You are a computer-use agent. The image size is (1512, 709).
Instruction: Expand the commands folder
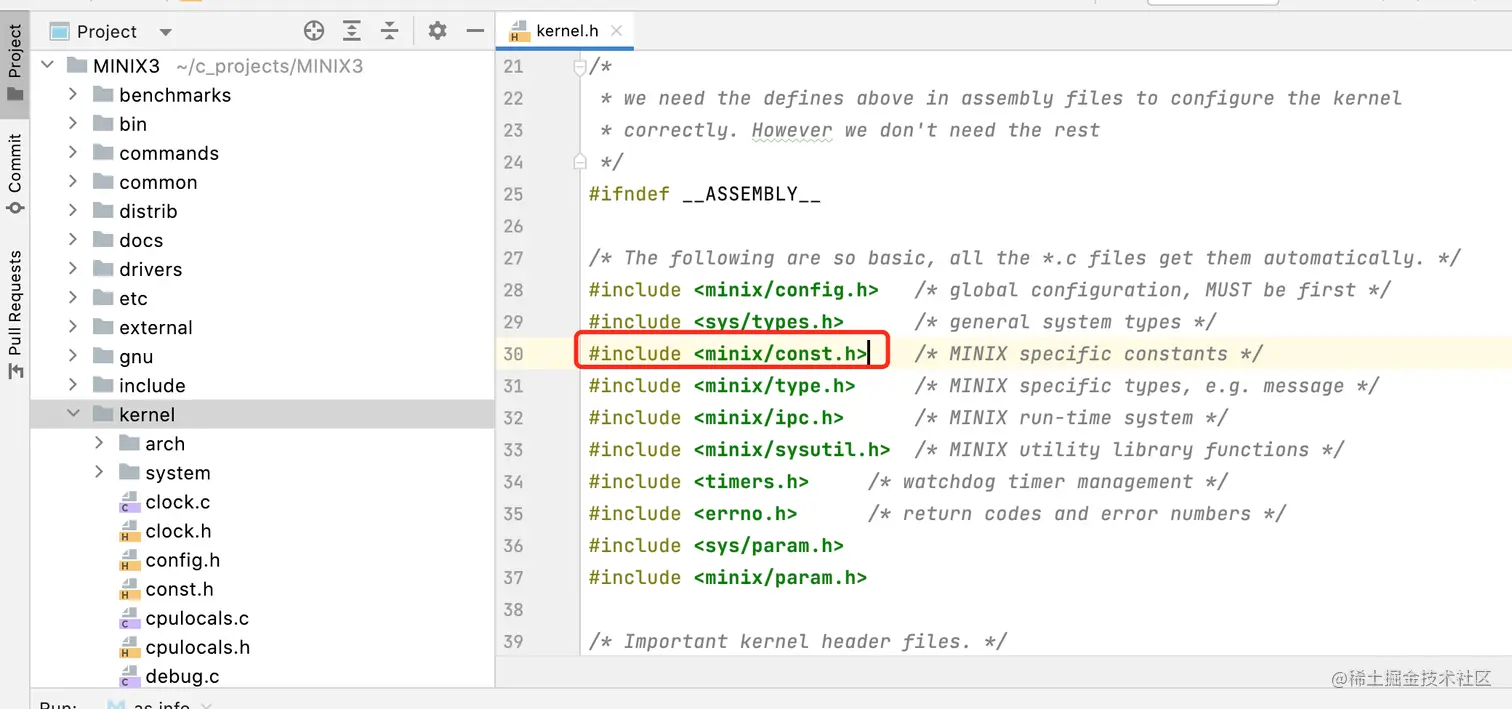click(x=73, y=153)
